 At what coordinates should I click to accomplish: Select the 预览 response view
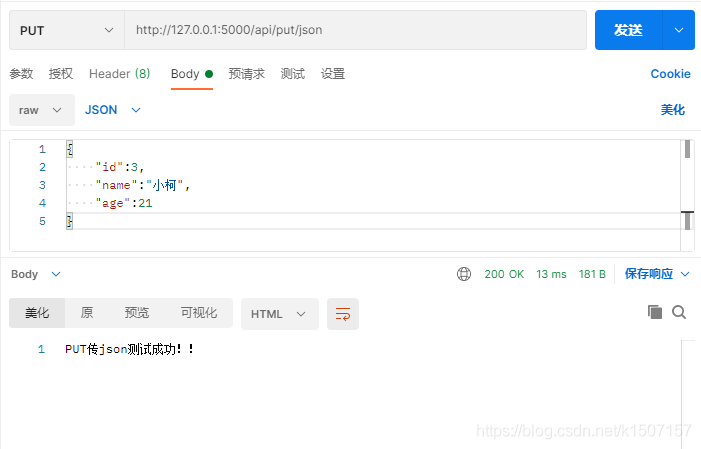tap(137, 313)
